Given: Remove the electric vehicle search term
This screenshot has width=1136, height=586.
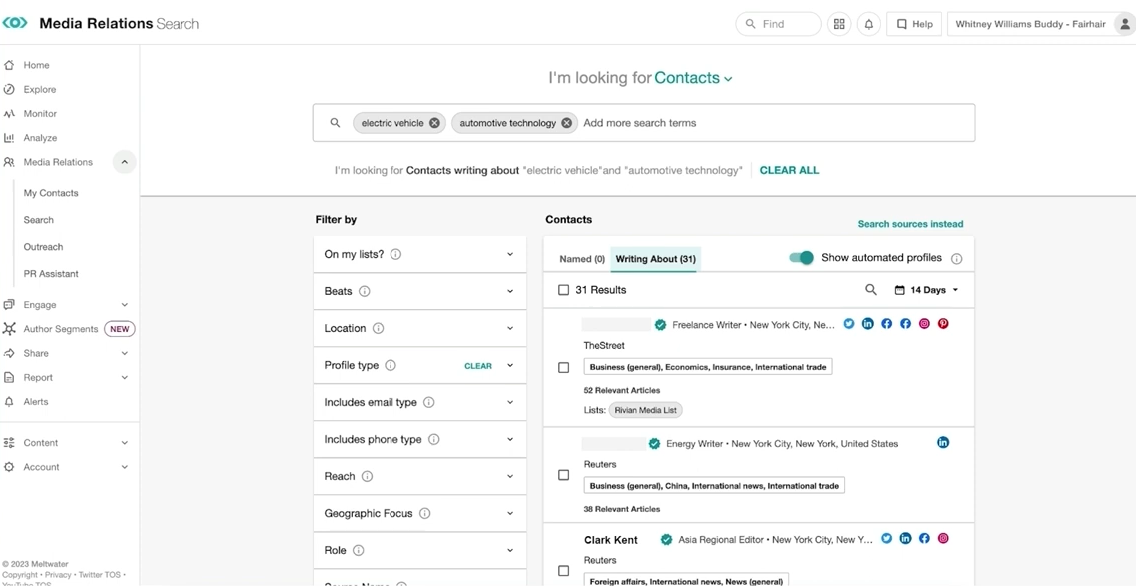Looking at the screenshot, I should click(x=434, y=123).
